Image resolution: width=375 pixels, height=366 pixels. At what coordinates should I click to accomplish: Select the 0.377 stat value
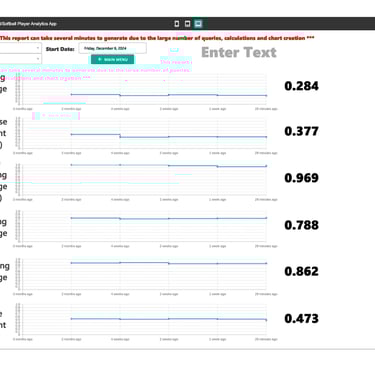click(x=301, y=131)
